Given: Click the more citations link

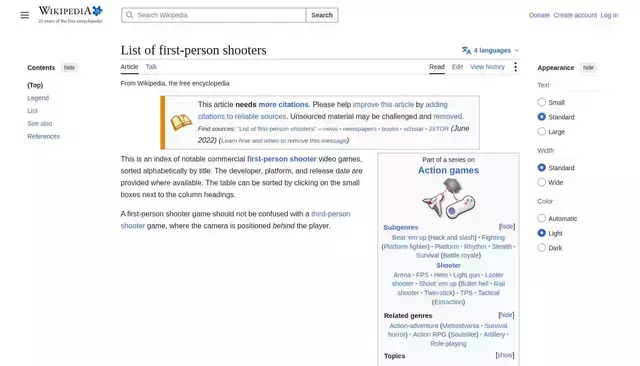Looking at the screenshot, I should coord(283,104).
